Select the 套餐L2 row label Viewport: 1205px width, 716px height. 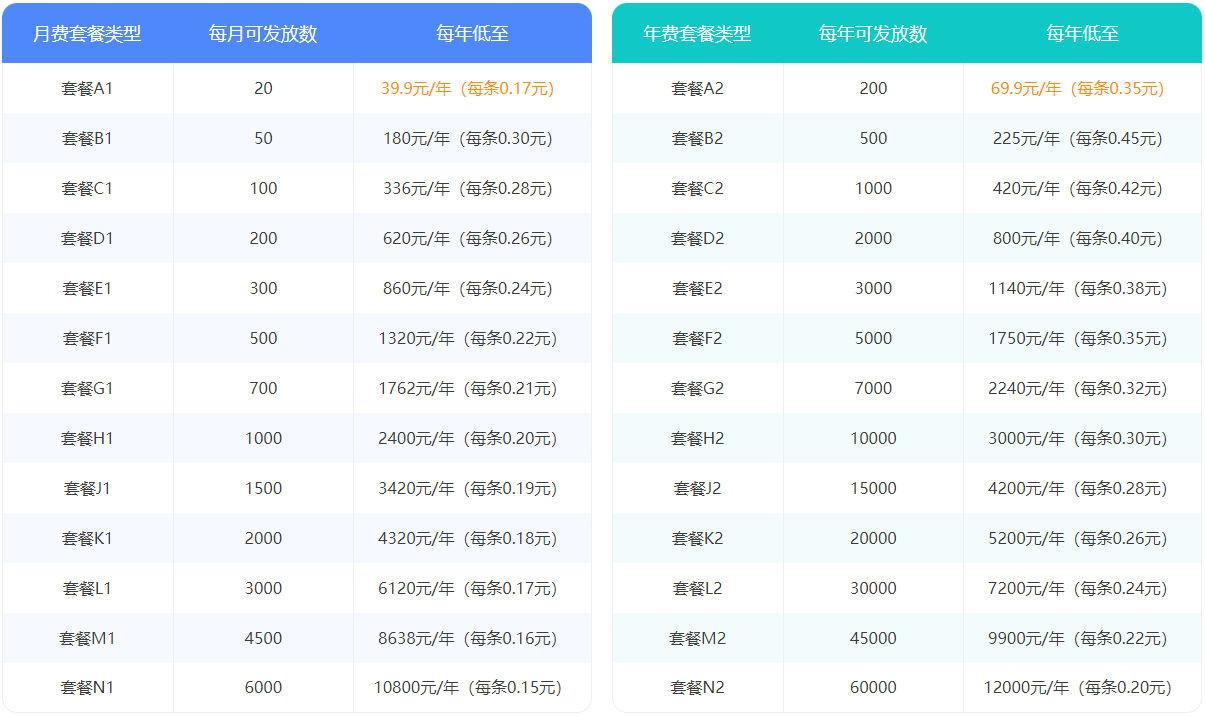[697, 588]
